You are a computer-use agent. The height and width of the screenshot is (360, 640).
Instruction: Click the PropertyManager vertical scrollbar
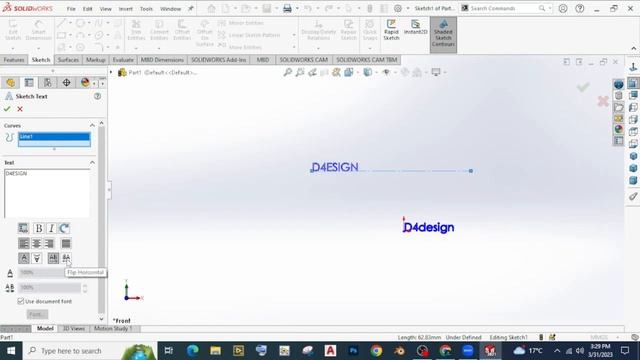(102, 220)
